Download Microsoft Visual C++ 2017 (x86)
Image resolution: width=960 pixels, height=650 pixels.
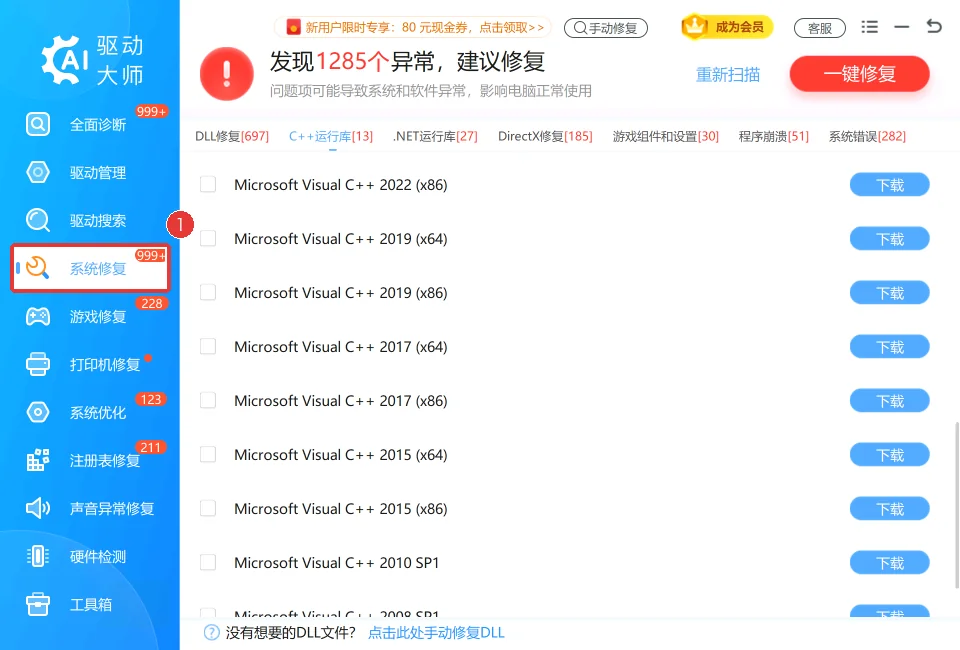coord(890,401)
